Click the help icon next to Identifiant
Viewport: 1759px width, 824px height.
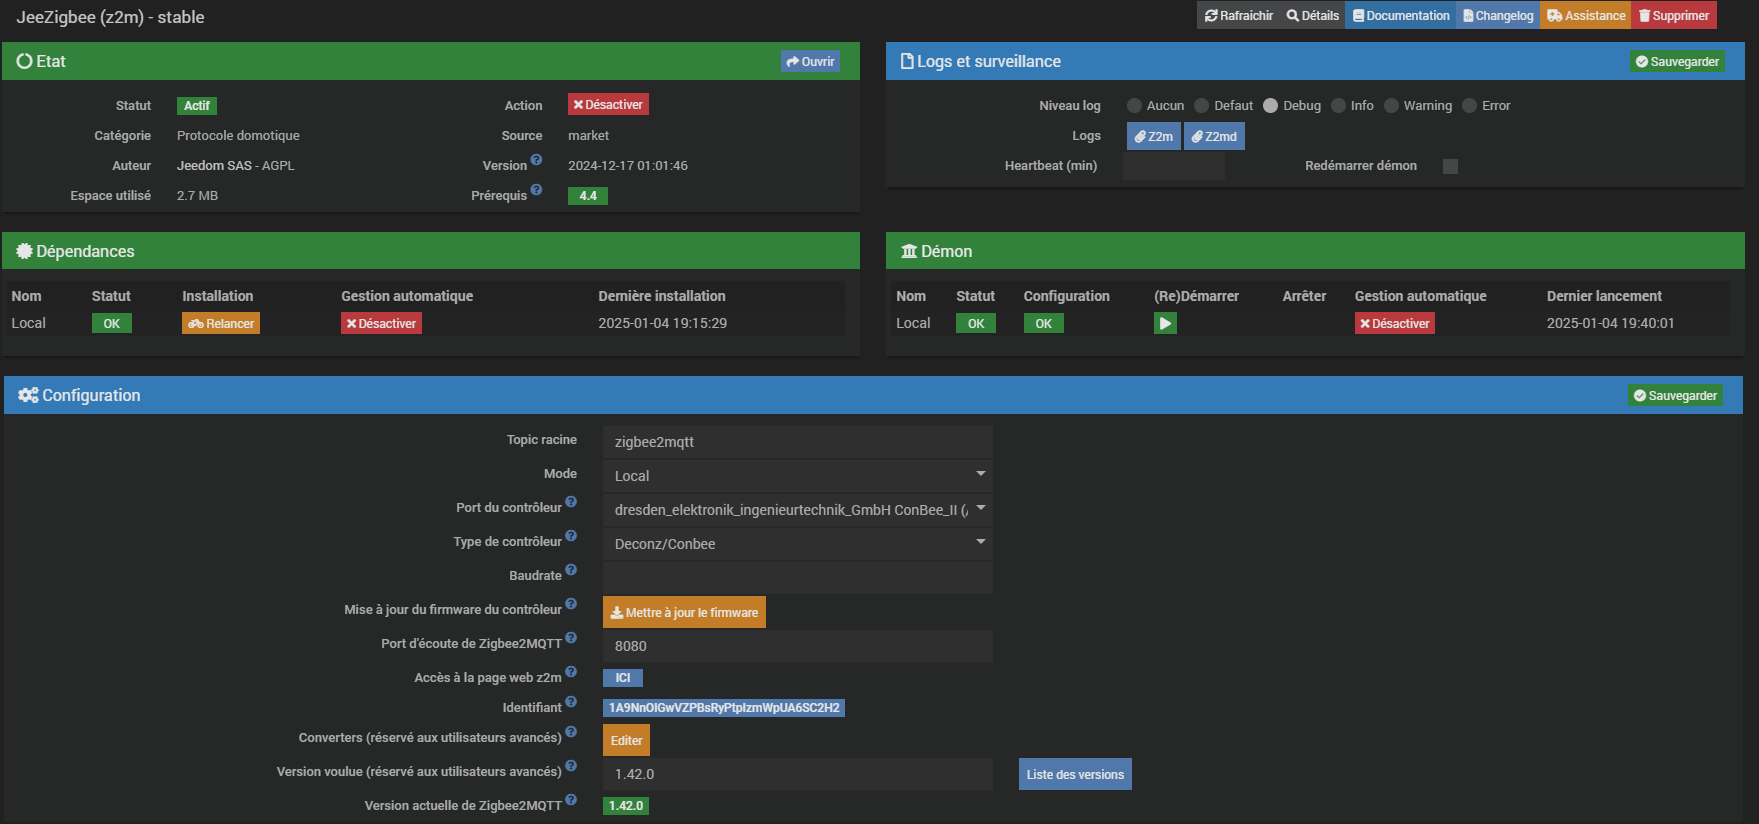(x=571, y=702)
